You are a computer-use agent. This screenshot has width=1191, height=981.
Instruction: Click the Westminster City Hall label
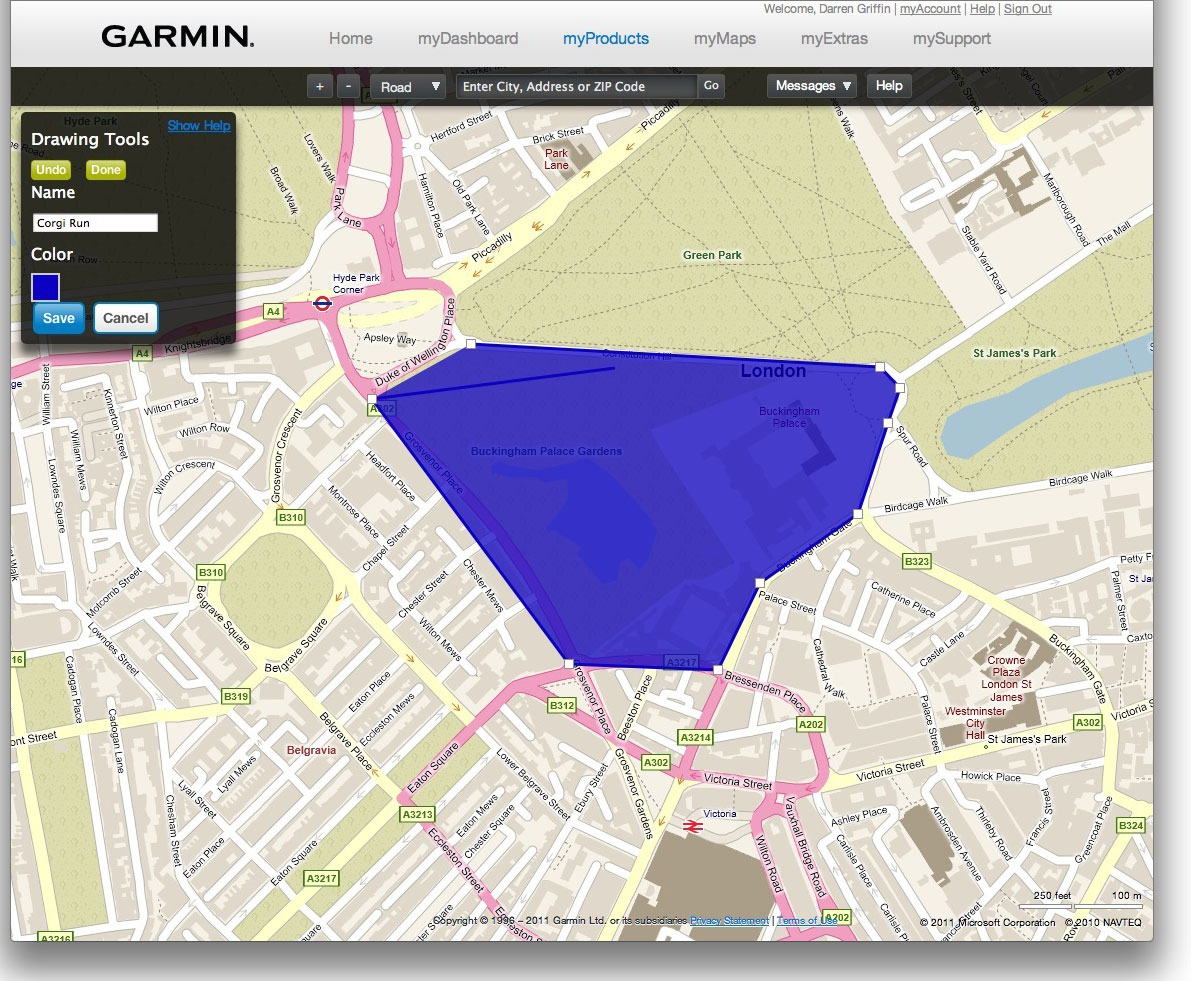click(x=975, y=723)
